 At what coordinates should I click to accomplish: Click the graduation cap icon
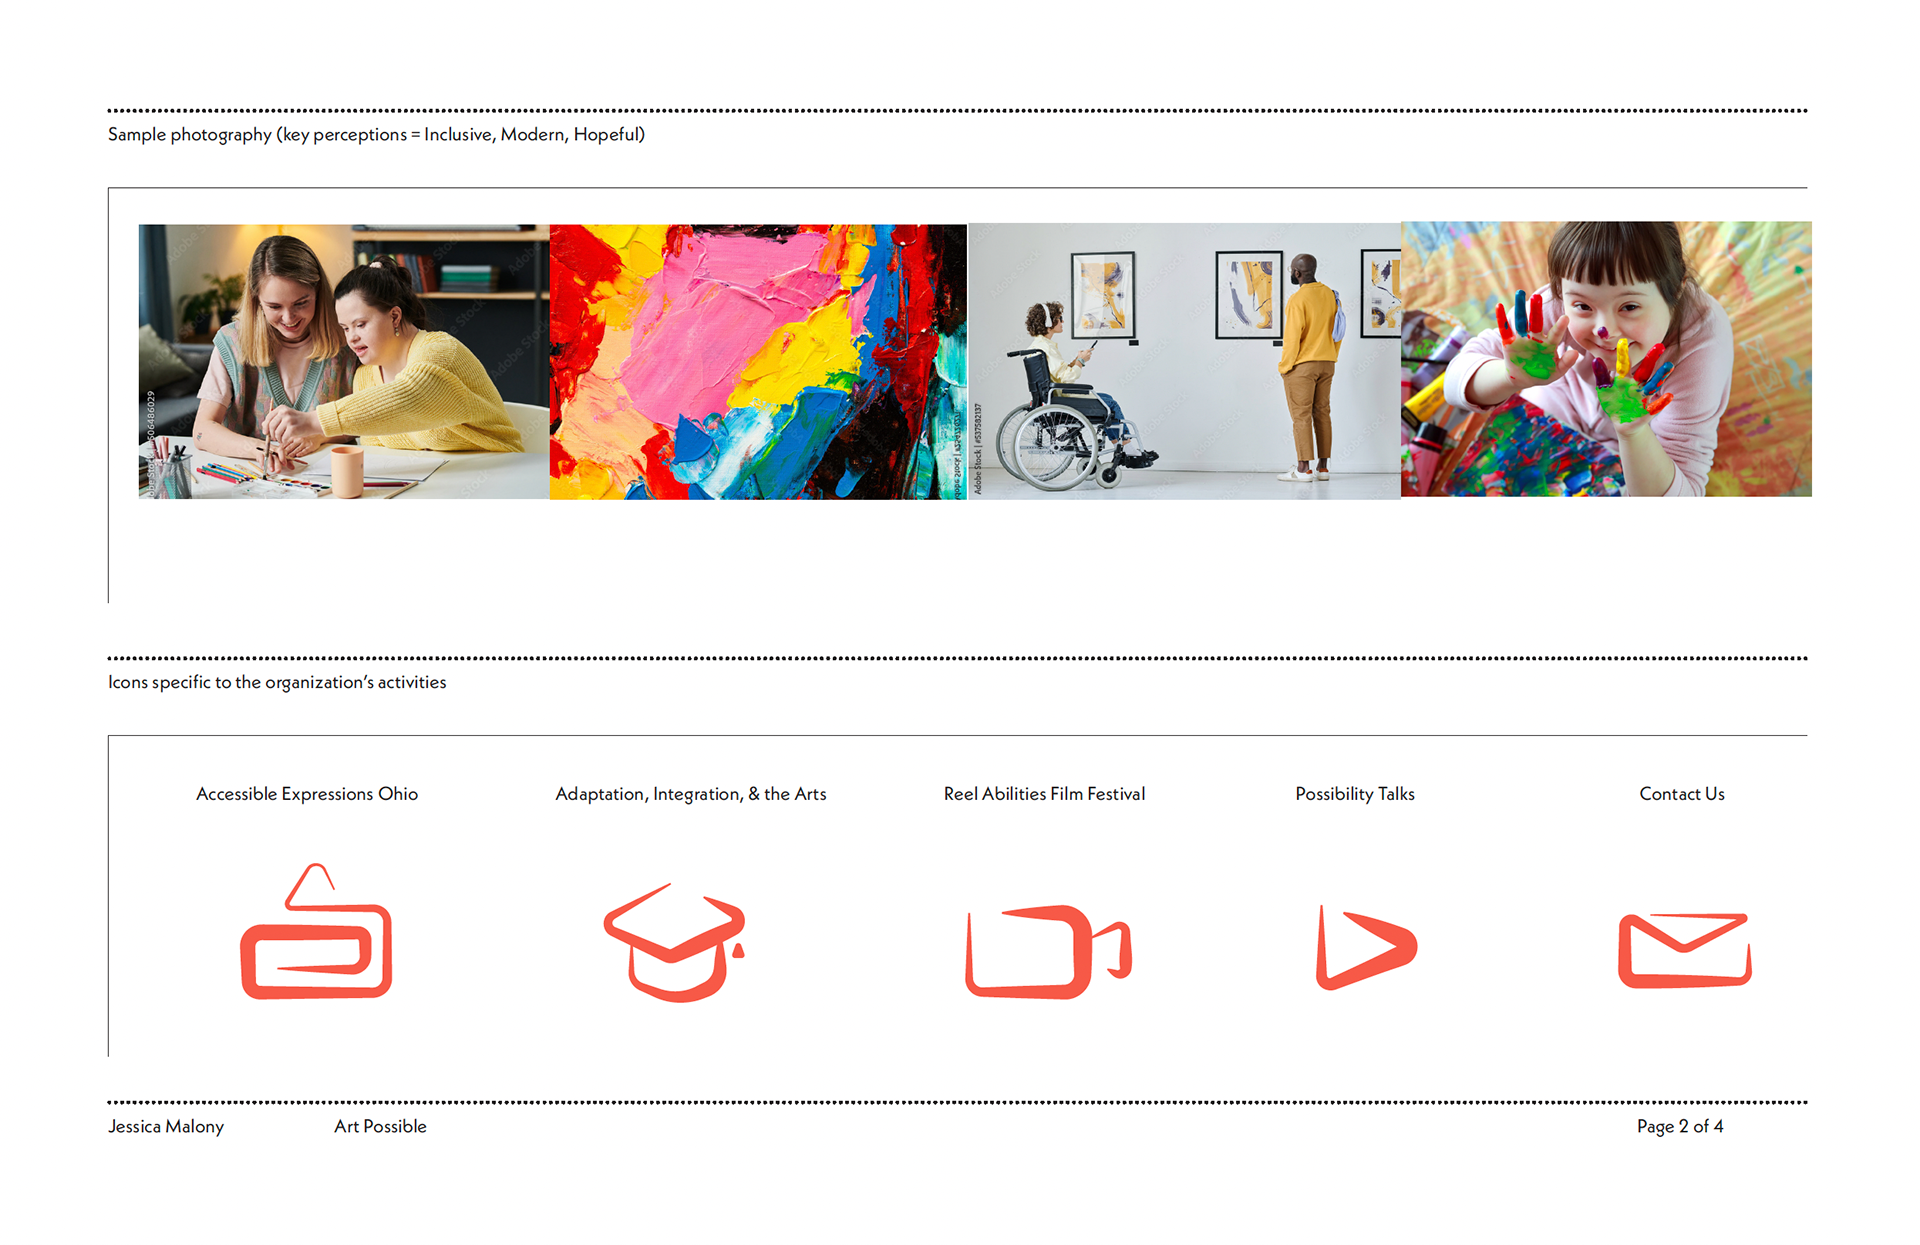pyautogui.click(x=675, y=942)
